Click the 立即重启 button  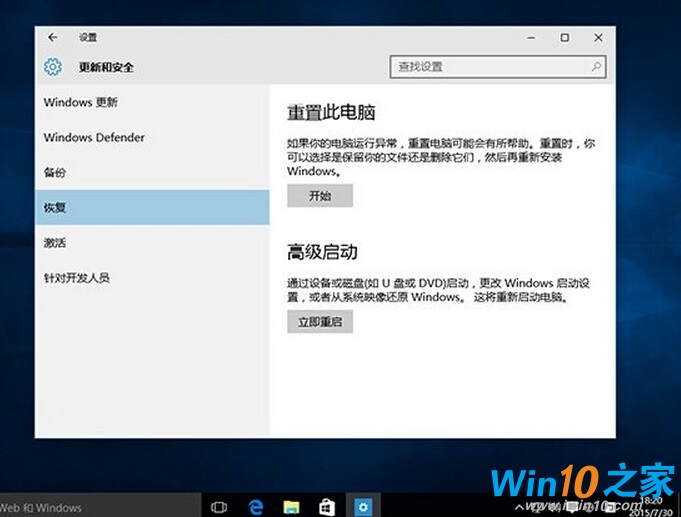click(x=320, y=321)
